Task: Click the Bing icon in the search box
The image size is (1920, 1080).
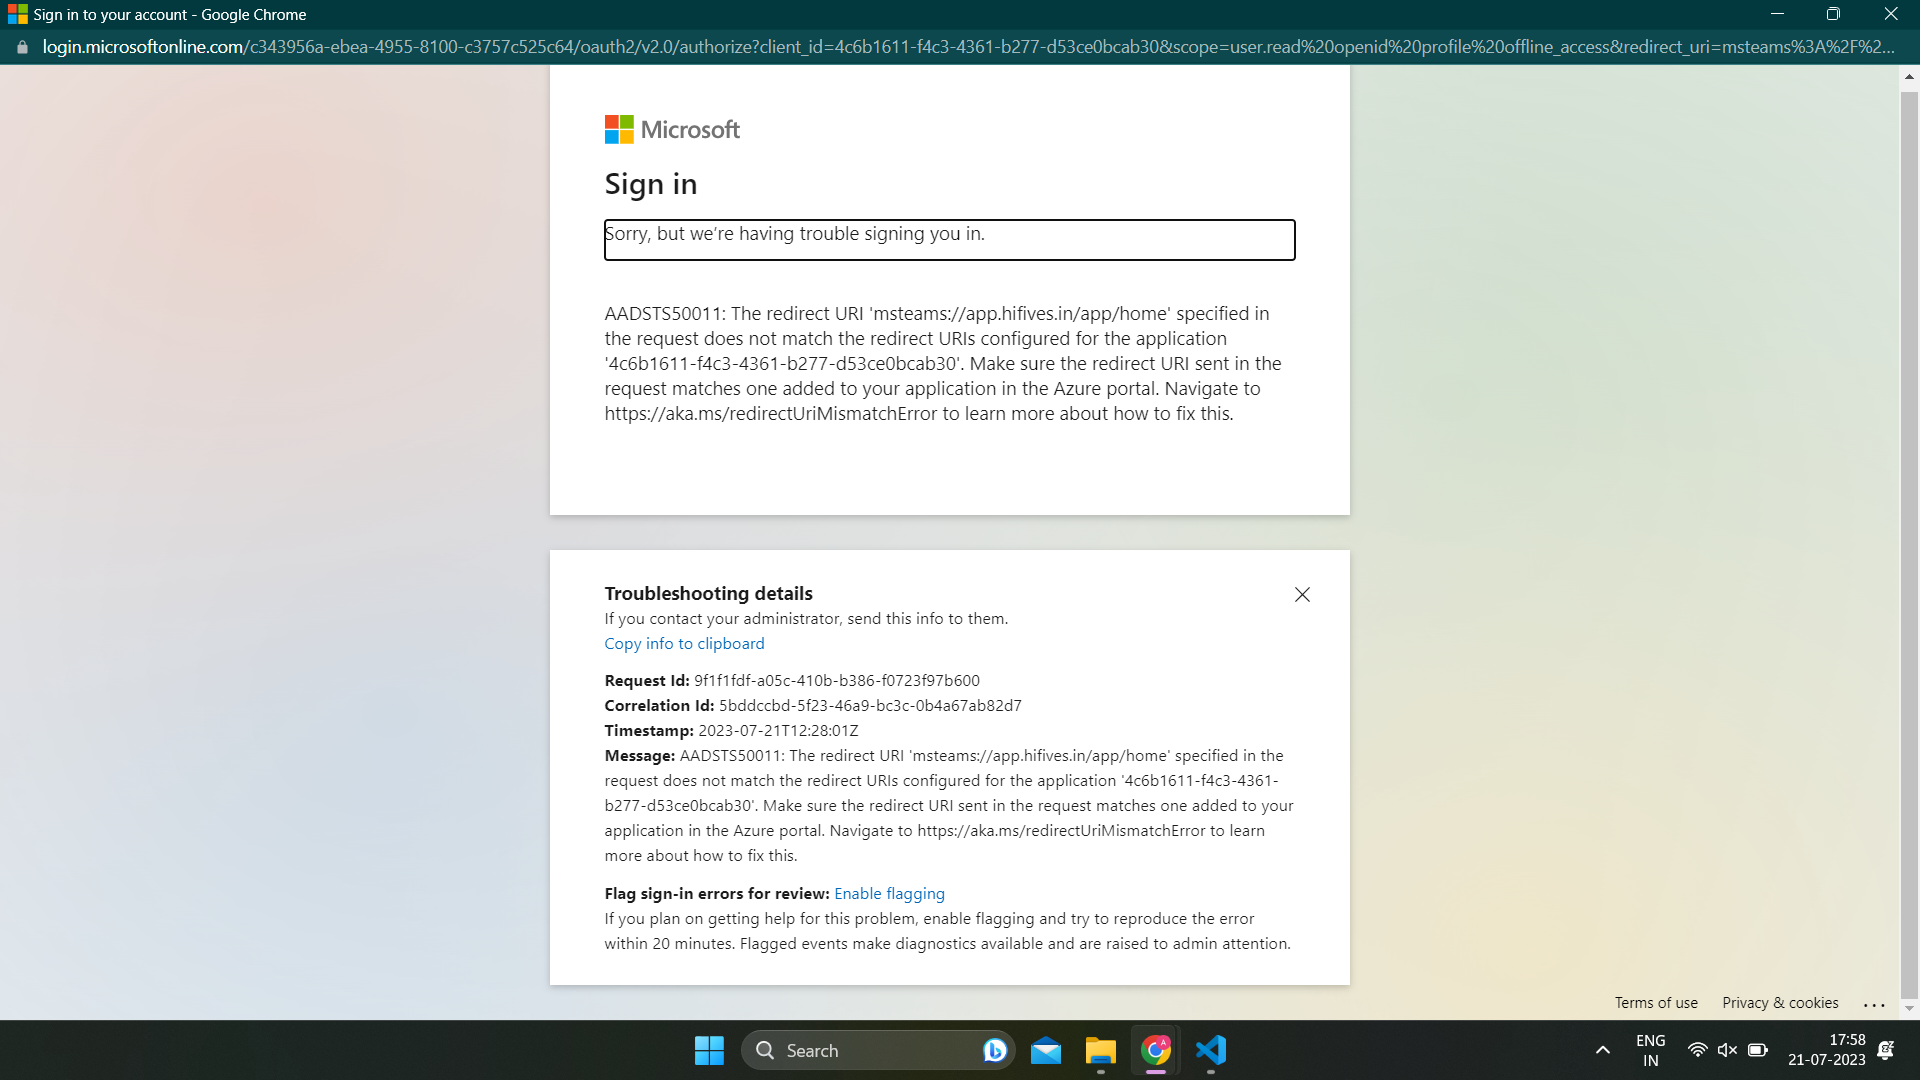Action: pyautogui.click(x=993, y=1050)
